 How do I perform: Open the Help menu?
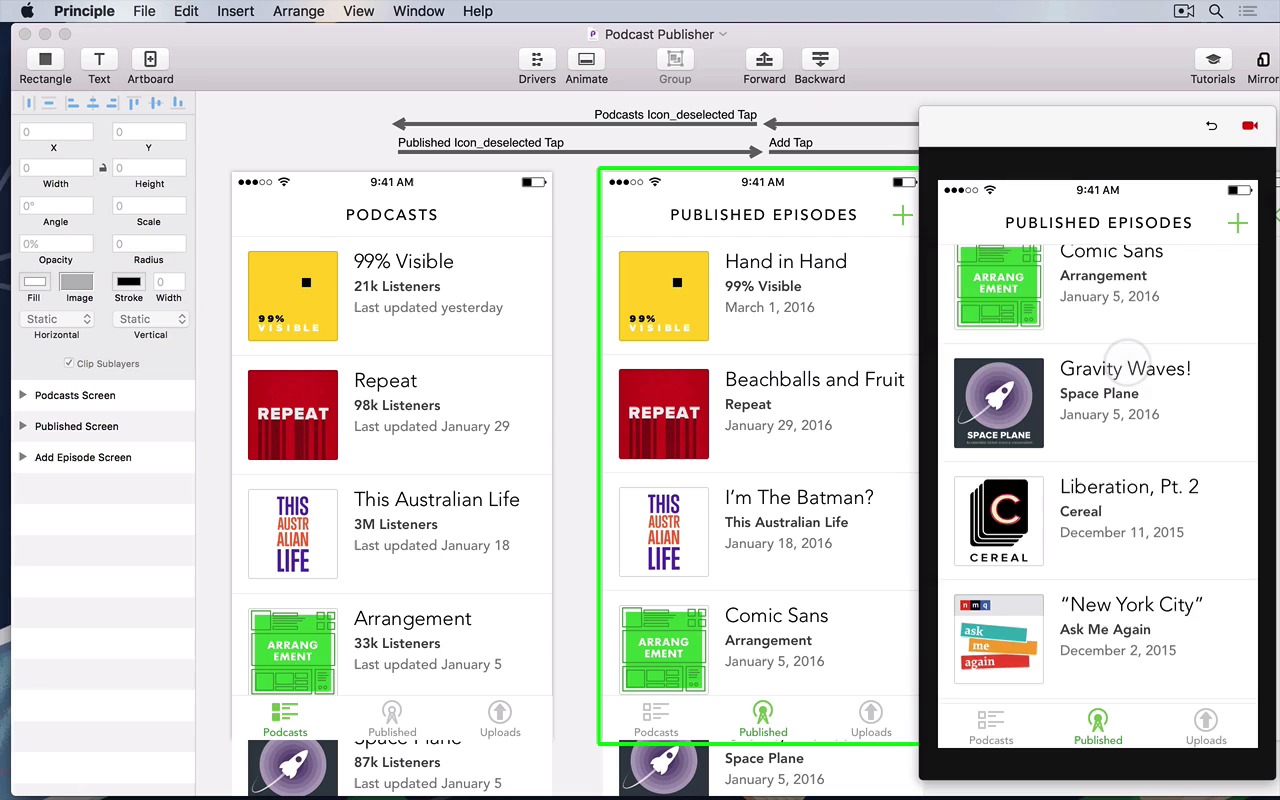point(477,11)
